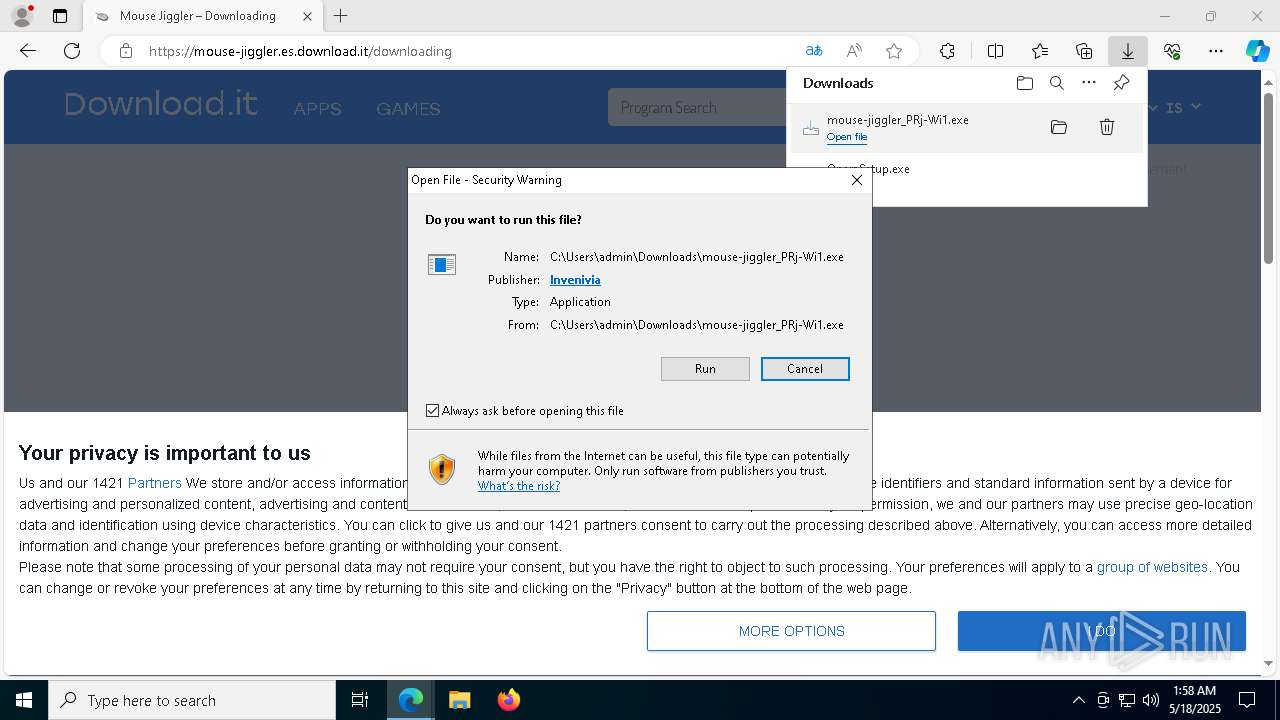
Task: Open the Favorites list icon
Action: coord(1040,51)
